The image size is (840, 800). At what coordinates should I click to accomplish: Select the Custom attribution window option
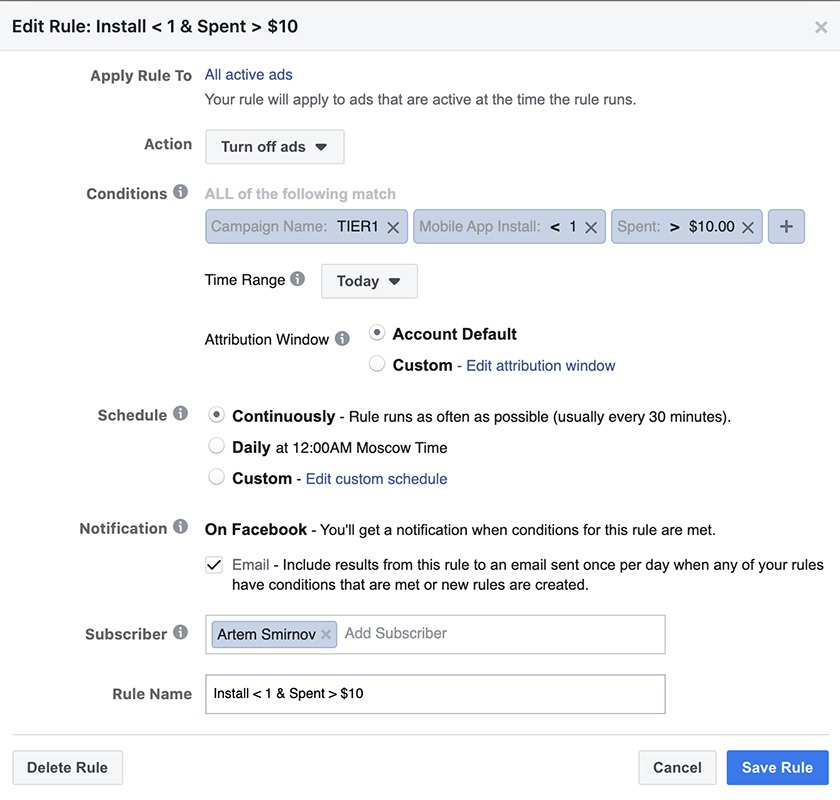pyautogui.click(x=377, y=365)
